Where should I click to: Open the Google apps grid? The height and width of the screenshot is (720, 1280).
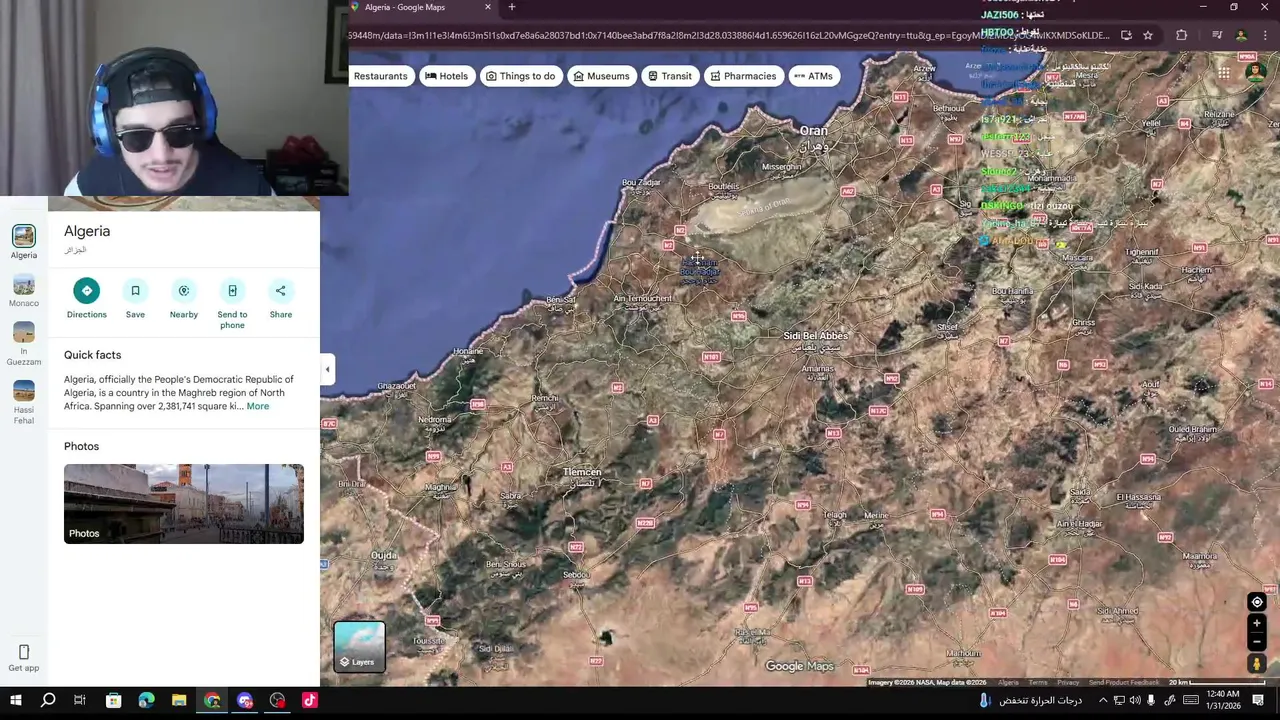click(x=1224, y=73)
